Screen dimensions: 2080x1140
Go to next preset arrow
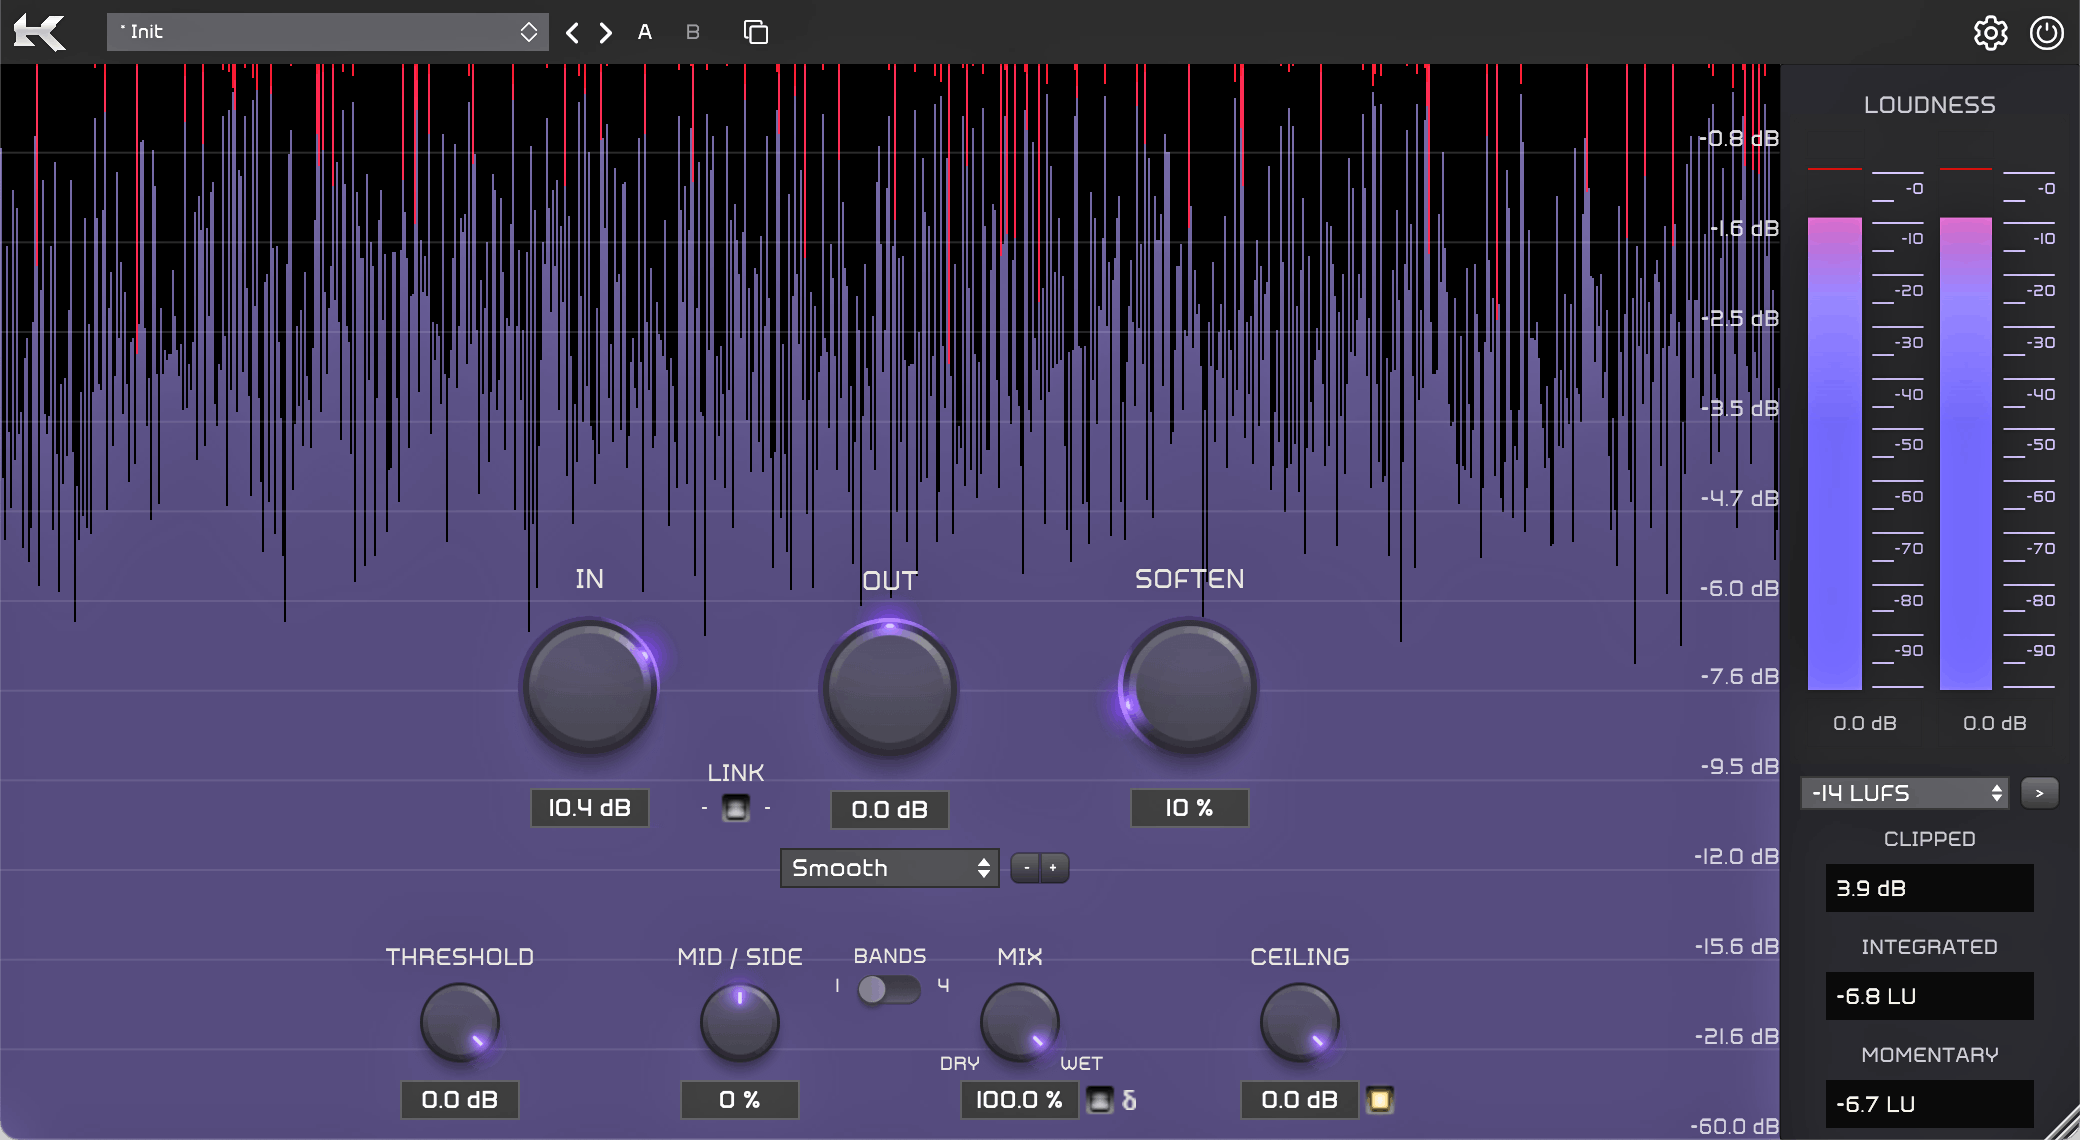pyautogui.click(x=606, y=33)
